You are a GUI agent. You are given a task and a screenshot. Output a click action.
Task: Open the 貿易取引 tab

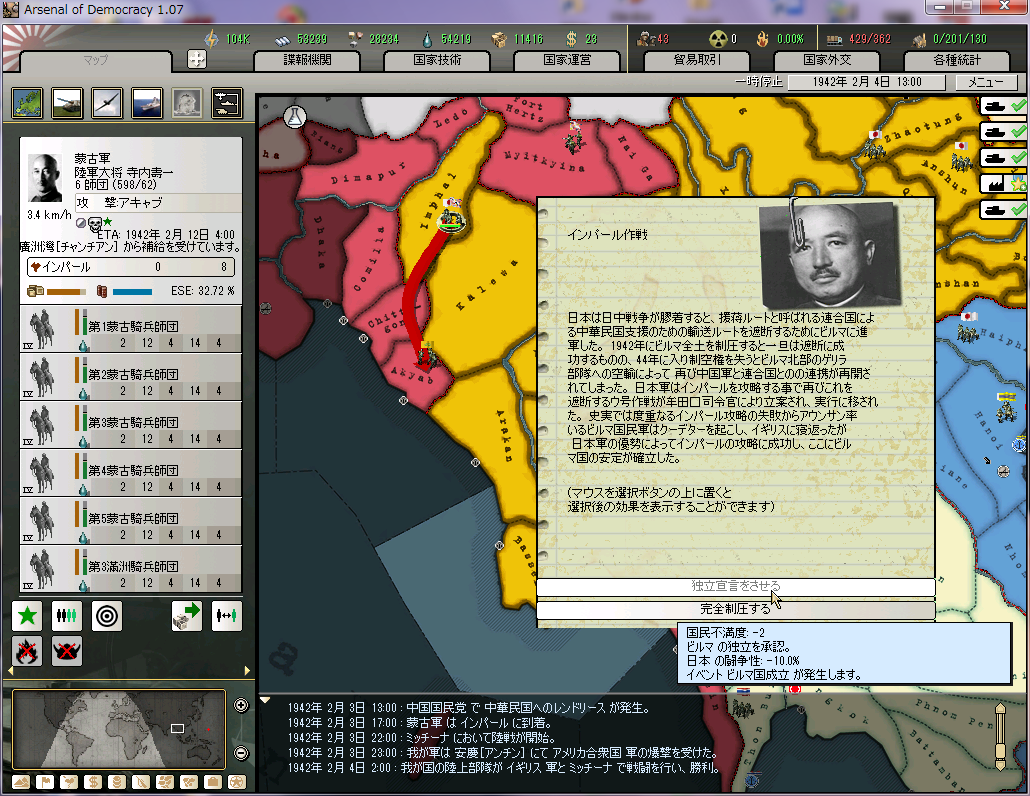pos(696,60)
